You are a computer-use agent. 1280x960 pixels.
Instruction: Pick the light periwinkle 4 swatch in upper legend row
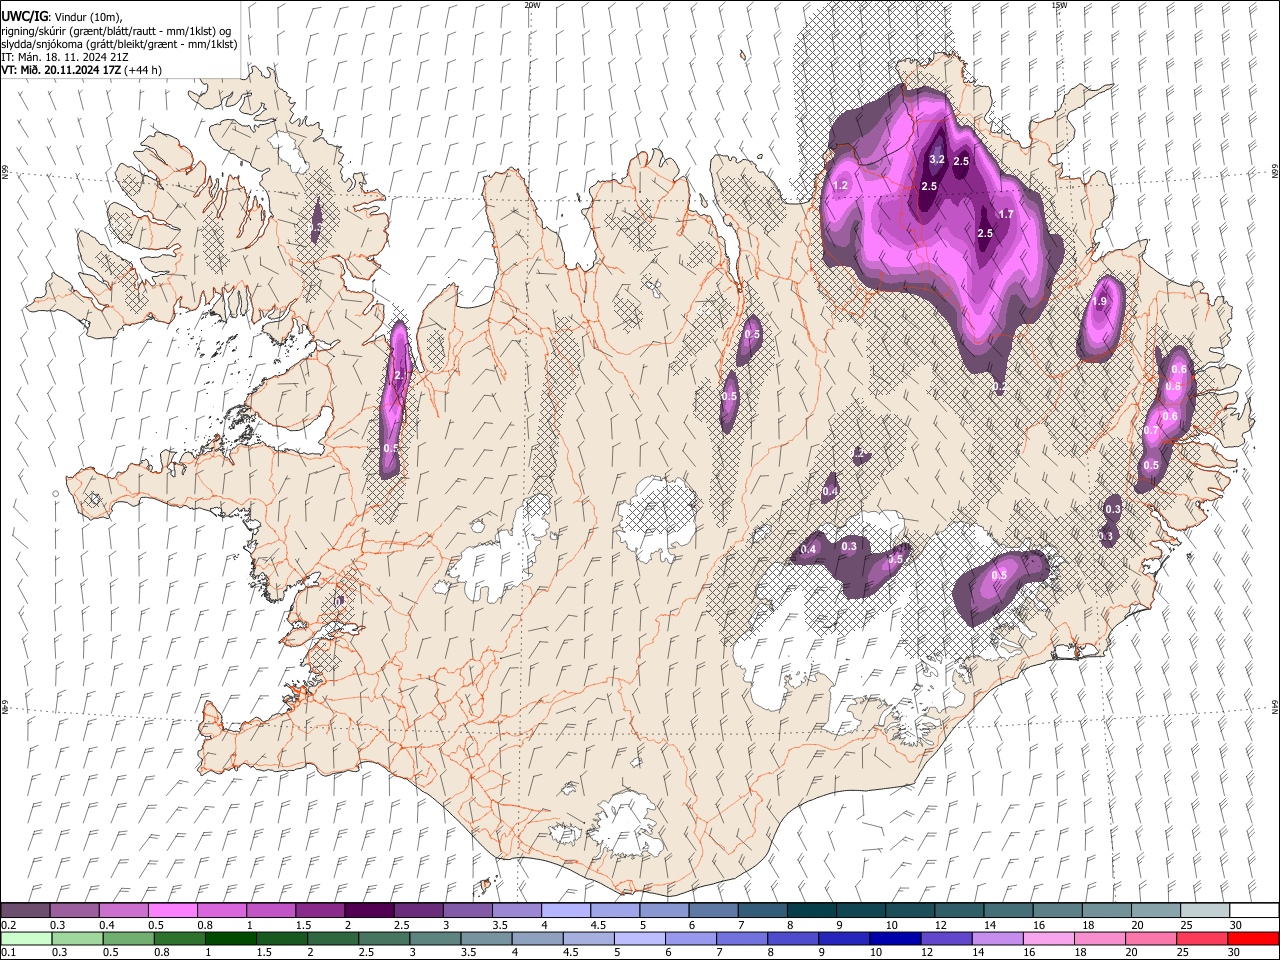click(x=566, y=911)
